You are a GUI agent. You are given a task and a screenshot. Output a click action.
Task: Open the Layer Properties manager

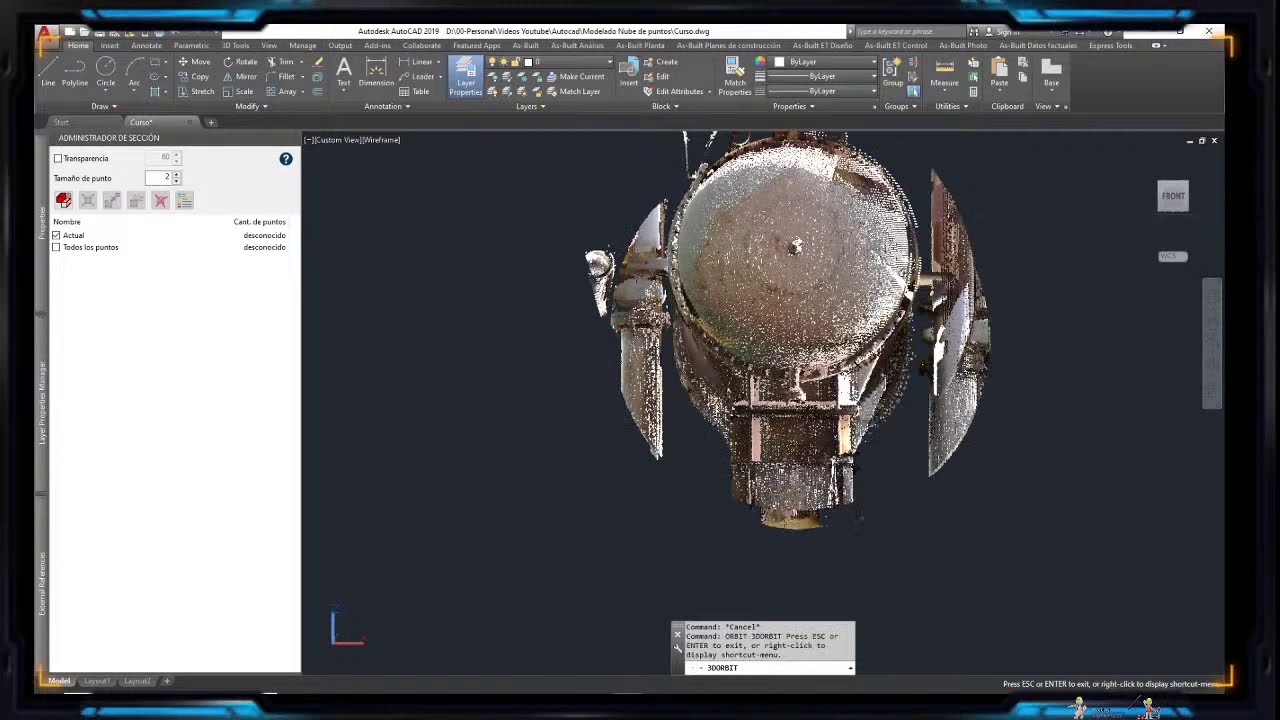click(x=465, y=76)
